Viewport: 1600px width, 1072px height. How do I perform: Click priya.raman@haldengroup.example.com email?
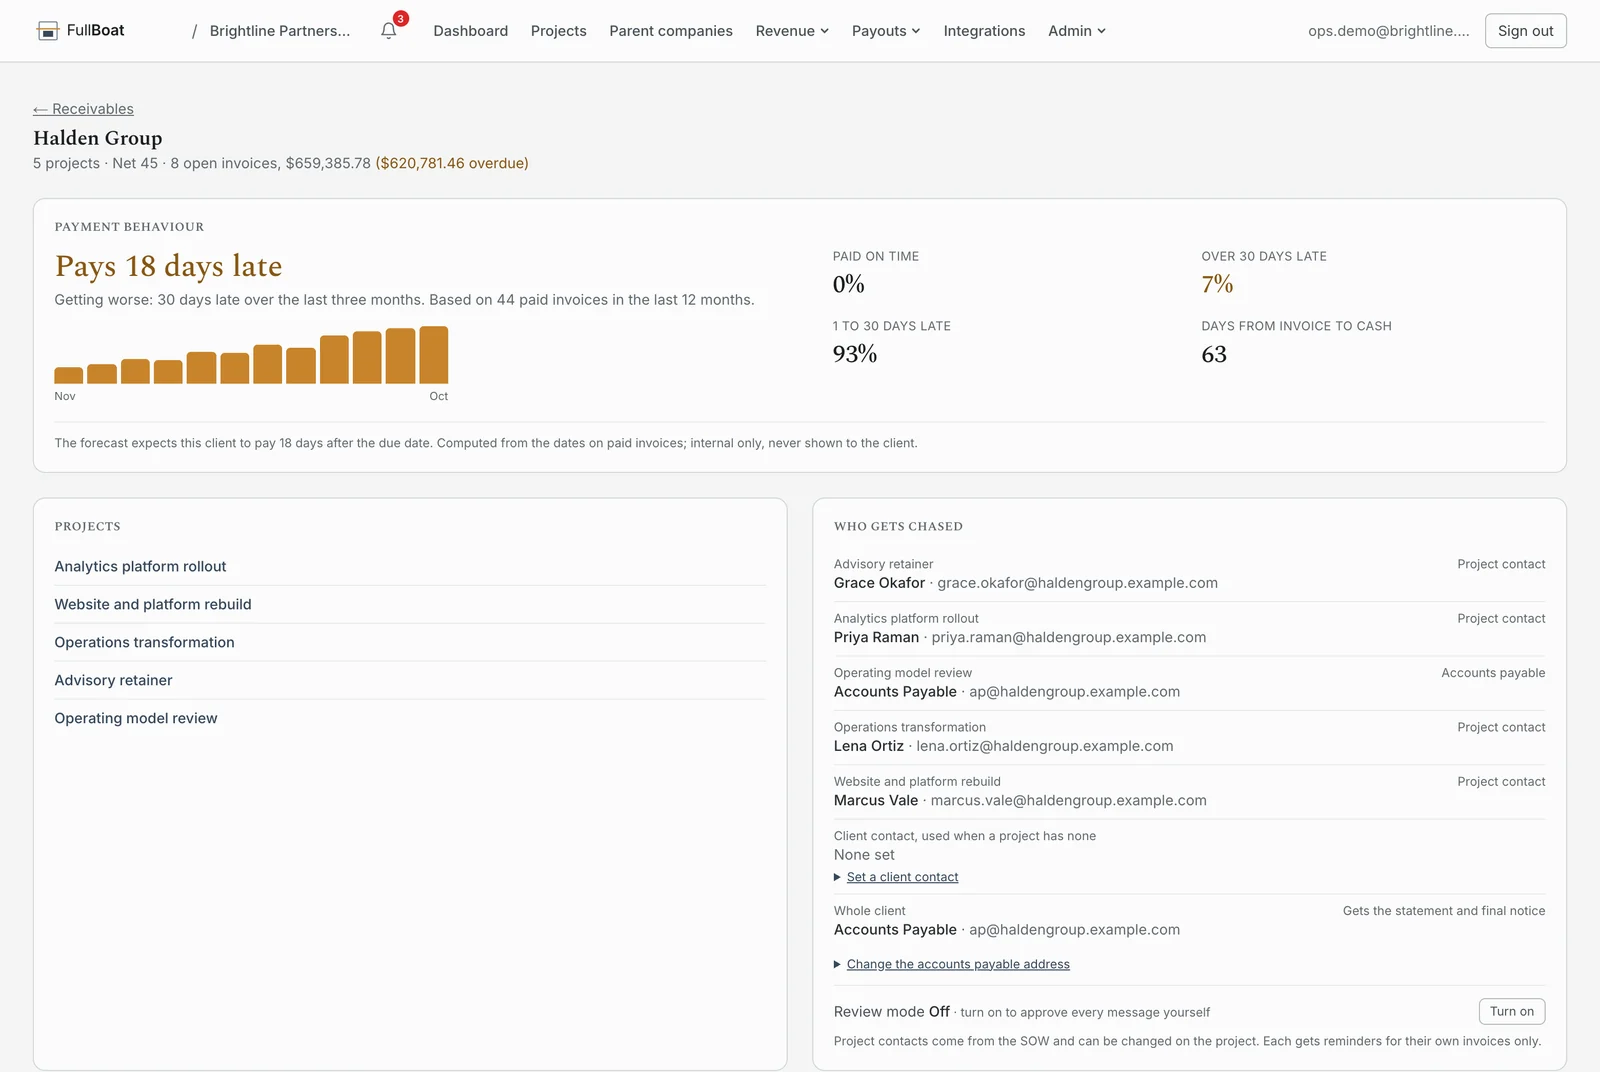click(1069, 637)
